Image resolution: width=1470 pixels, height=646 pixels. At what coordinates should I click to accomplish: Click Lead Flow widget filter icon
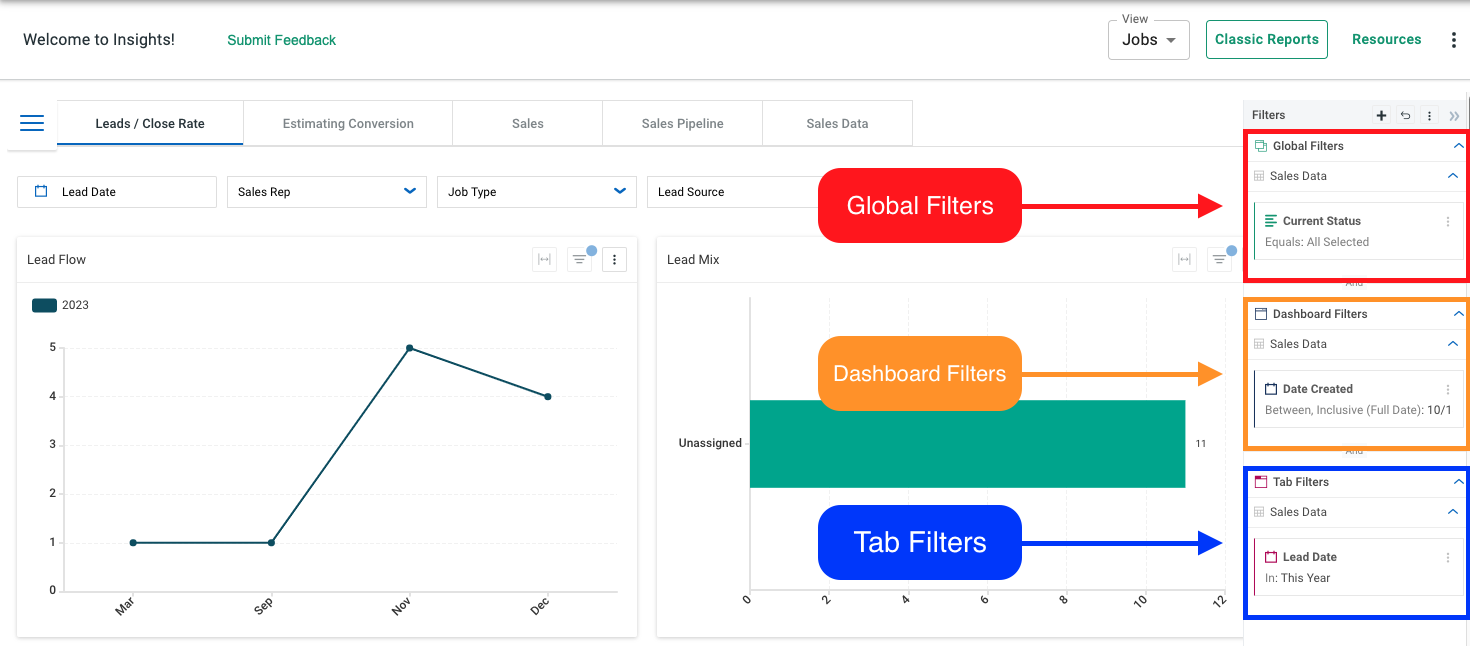[579, 260]
